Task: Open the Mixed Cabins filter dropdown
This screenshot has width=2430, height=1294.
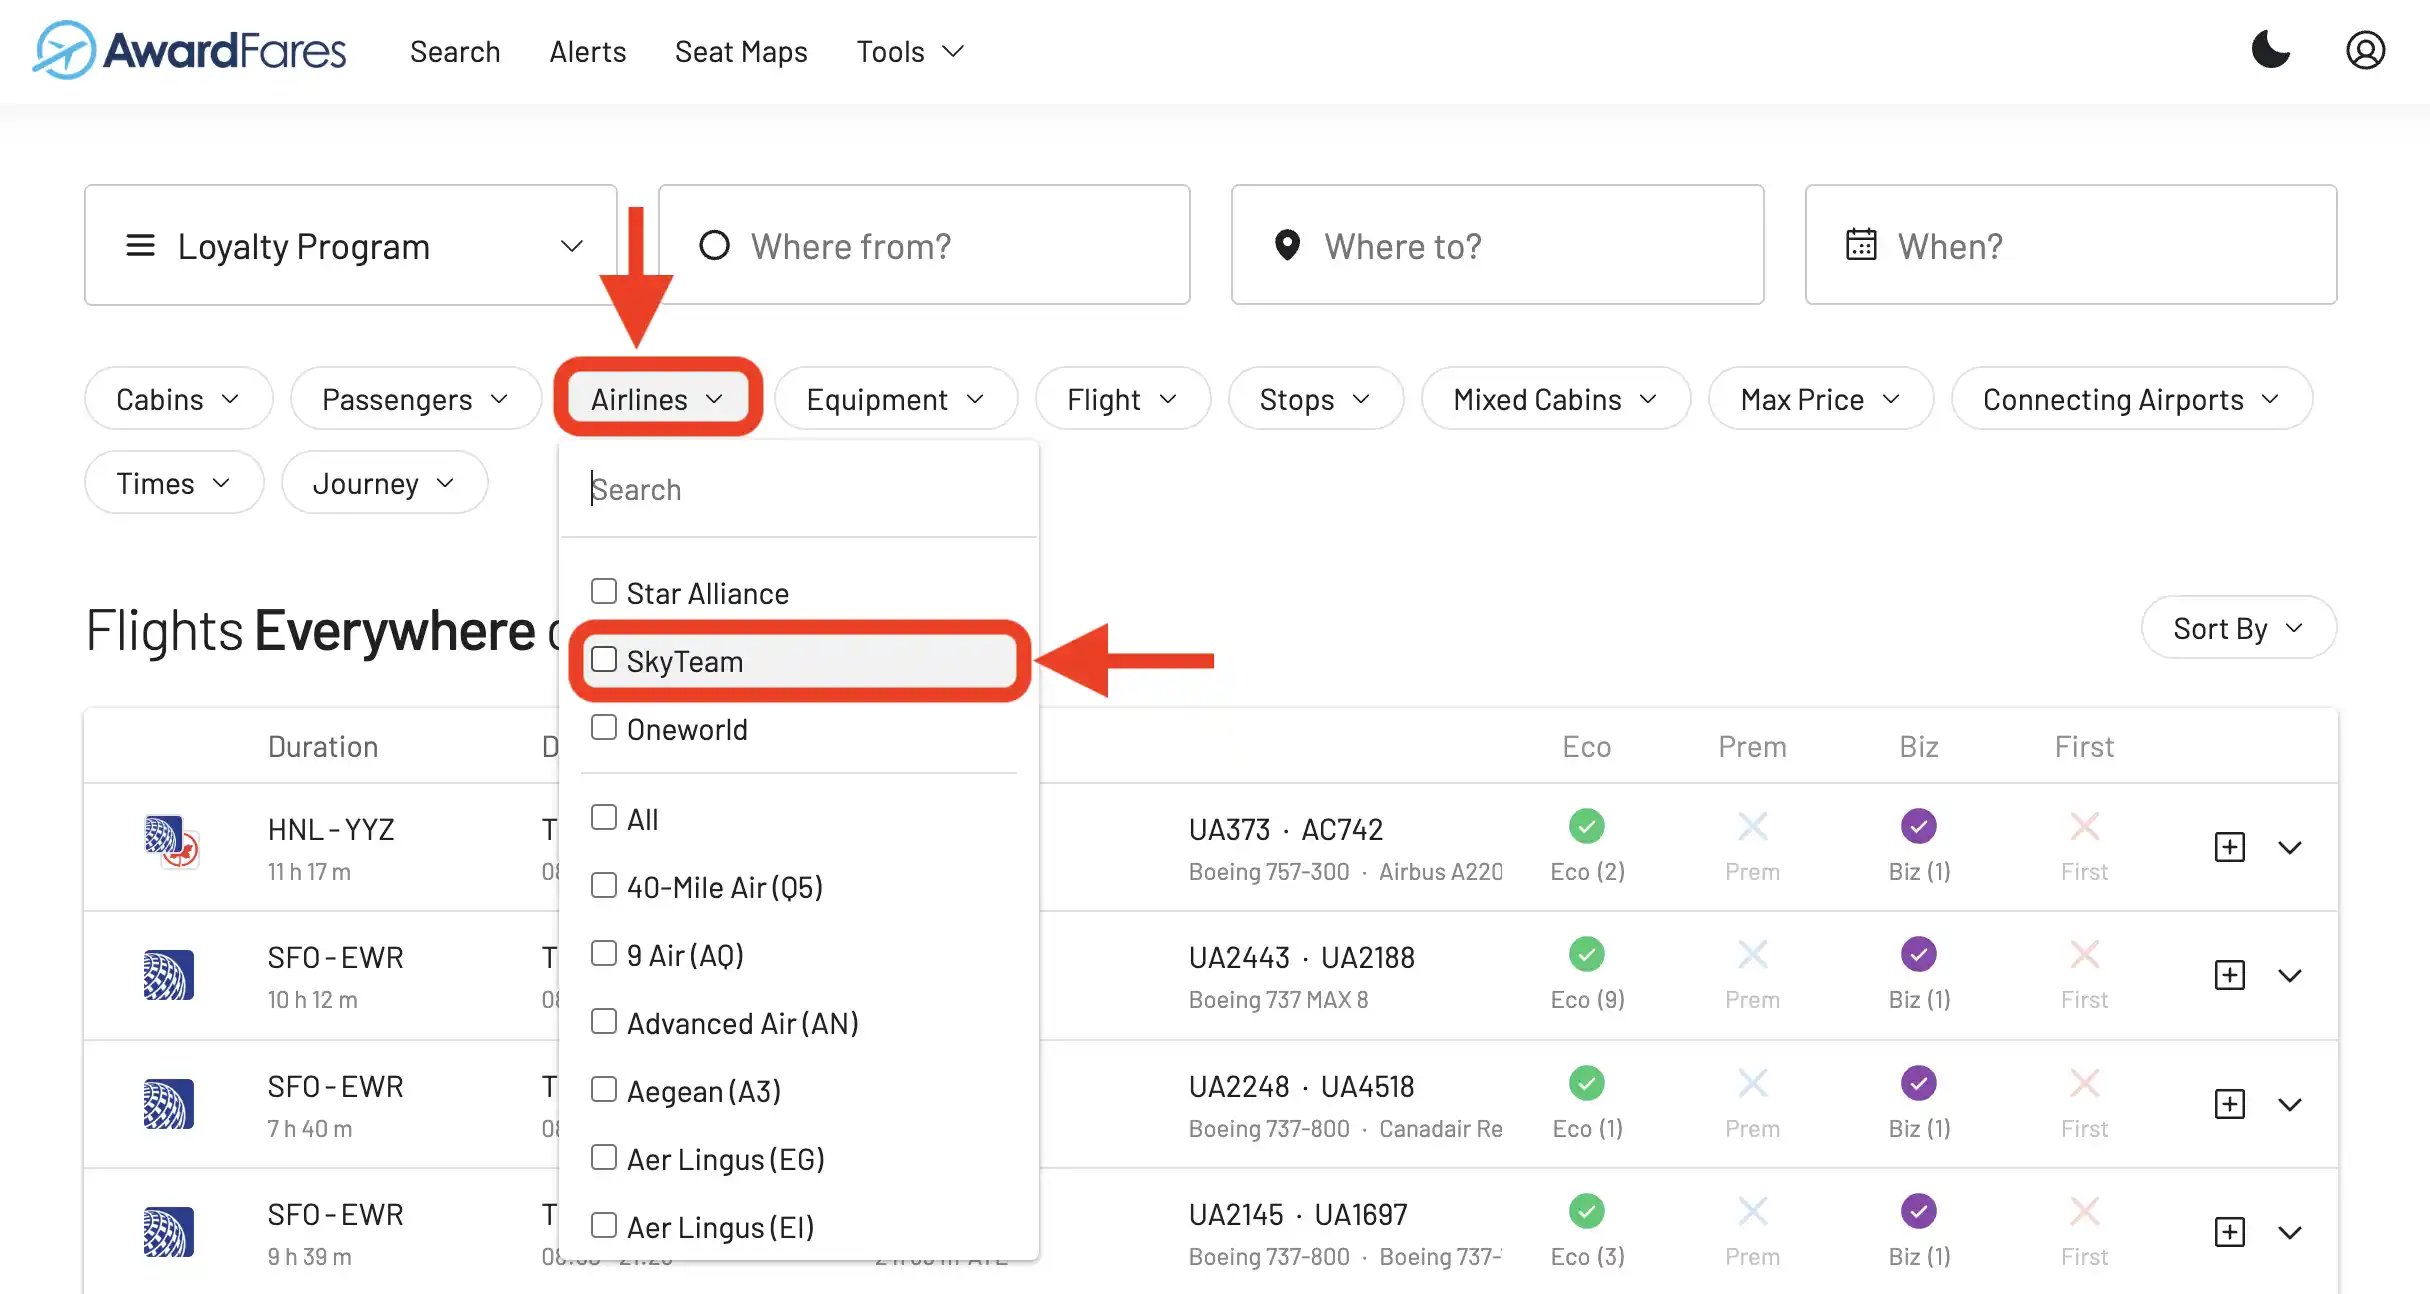Action: tap(1555, 399)
